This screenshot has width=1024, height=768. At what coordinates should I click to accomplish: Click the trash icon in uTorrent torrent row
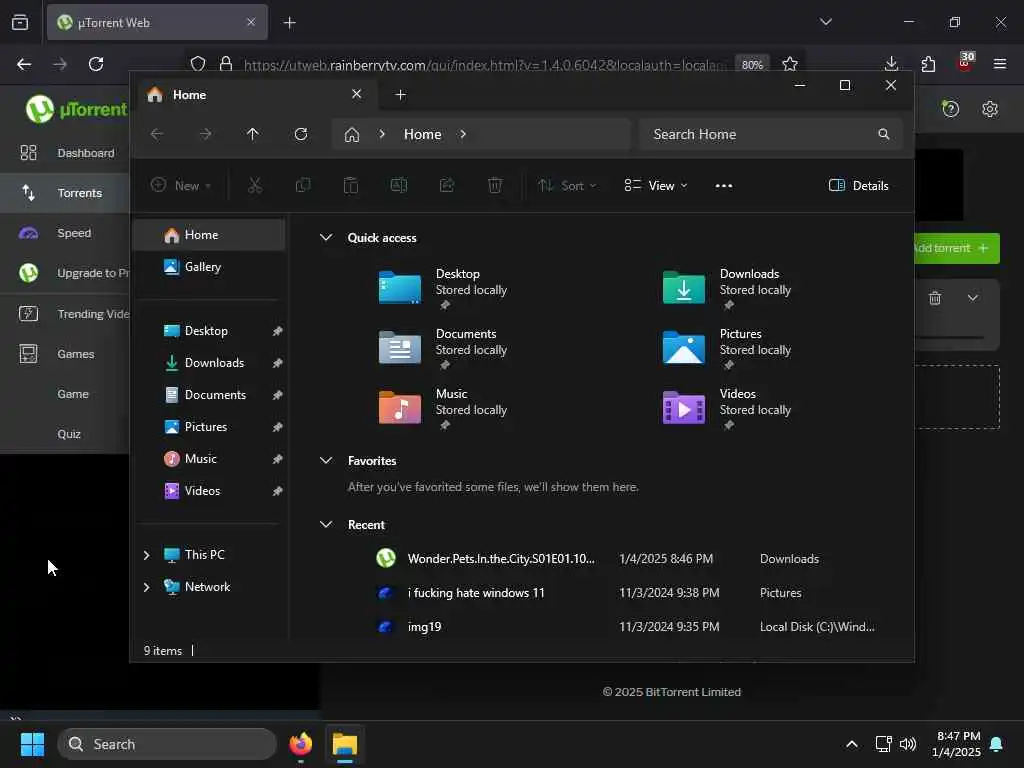coord(935,298)
